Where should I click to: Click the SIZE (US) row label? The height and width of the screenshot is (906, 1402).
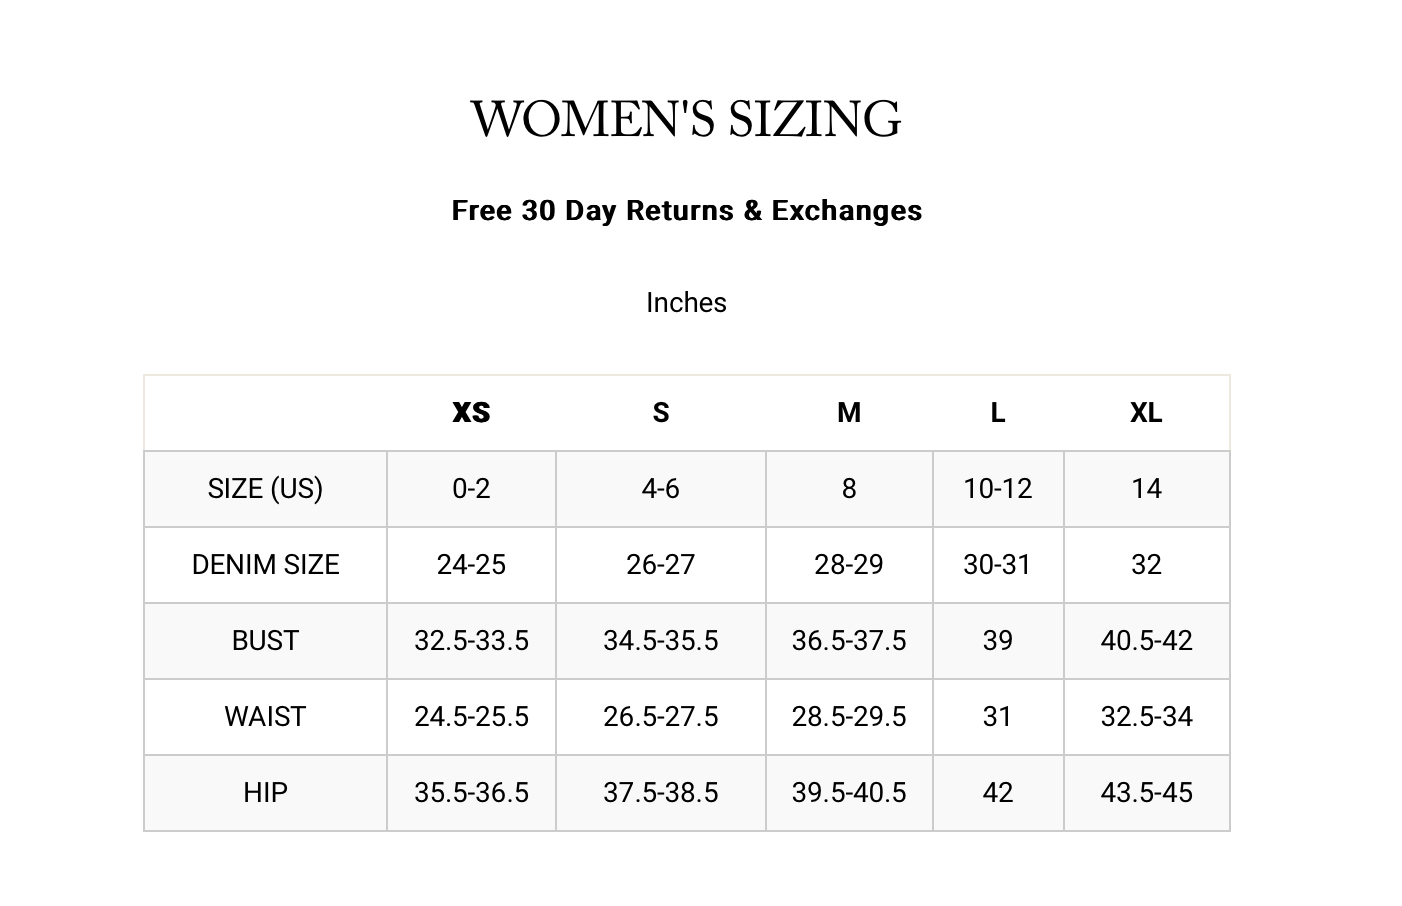coord(265,489)
